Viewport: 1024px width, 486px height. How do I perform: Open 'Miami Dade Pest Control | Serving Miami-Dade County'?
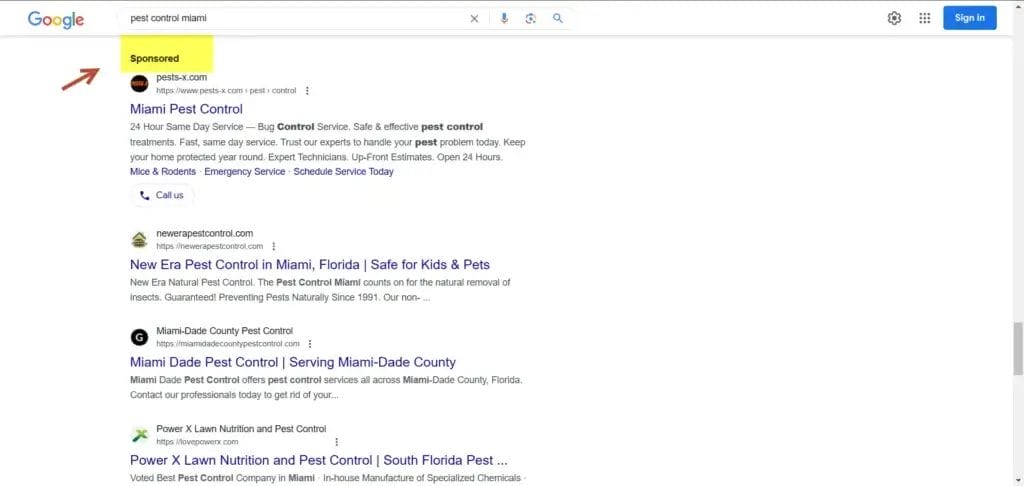click(x=293, y=362)
